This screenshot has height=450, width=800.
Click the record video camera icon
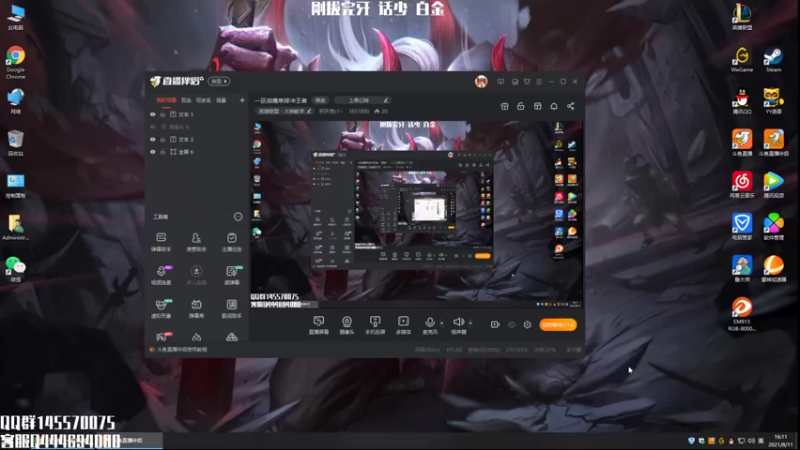pos(495,324)
